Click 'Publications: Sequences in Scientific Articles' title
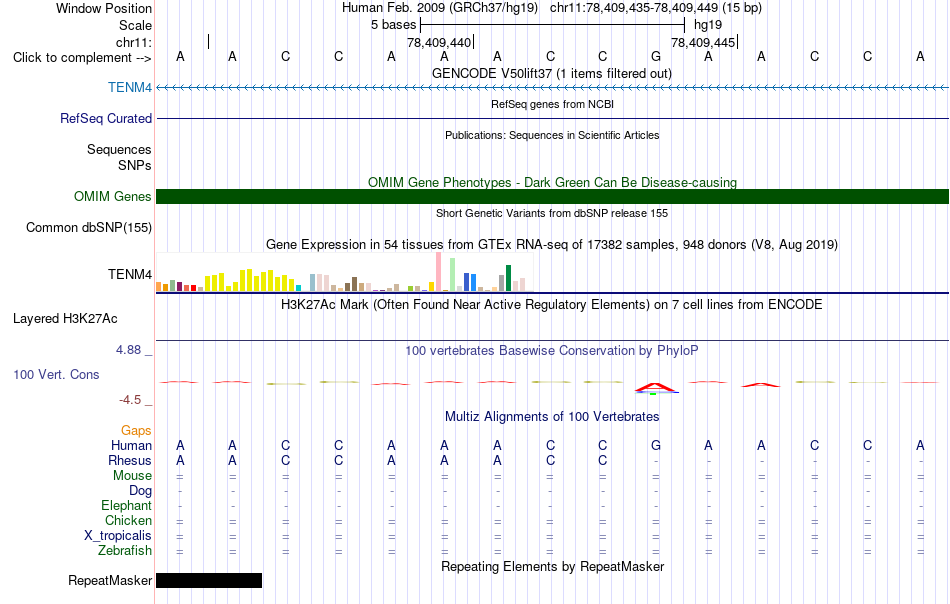This screenshot has width=950, height=604. click(552, 135)
